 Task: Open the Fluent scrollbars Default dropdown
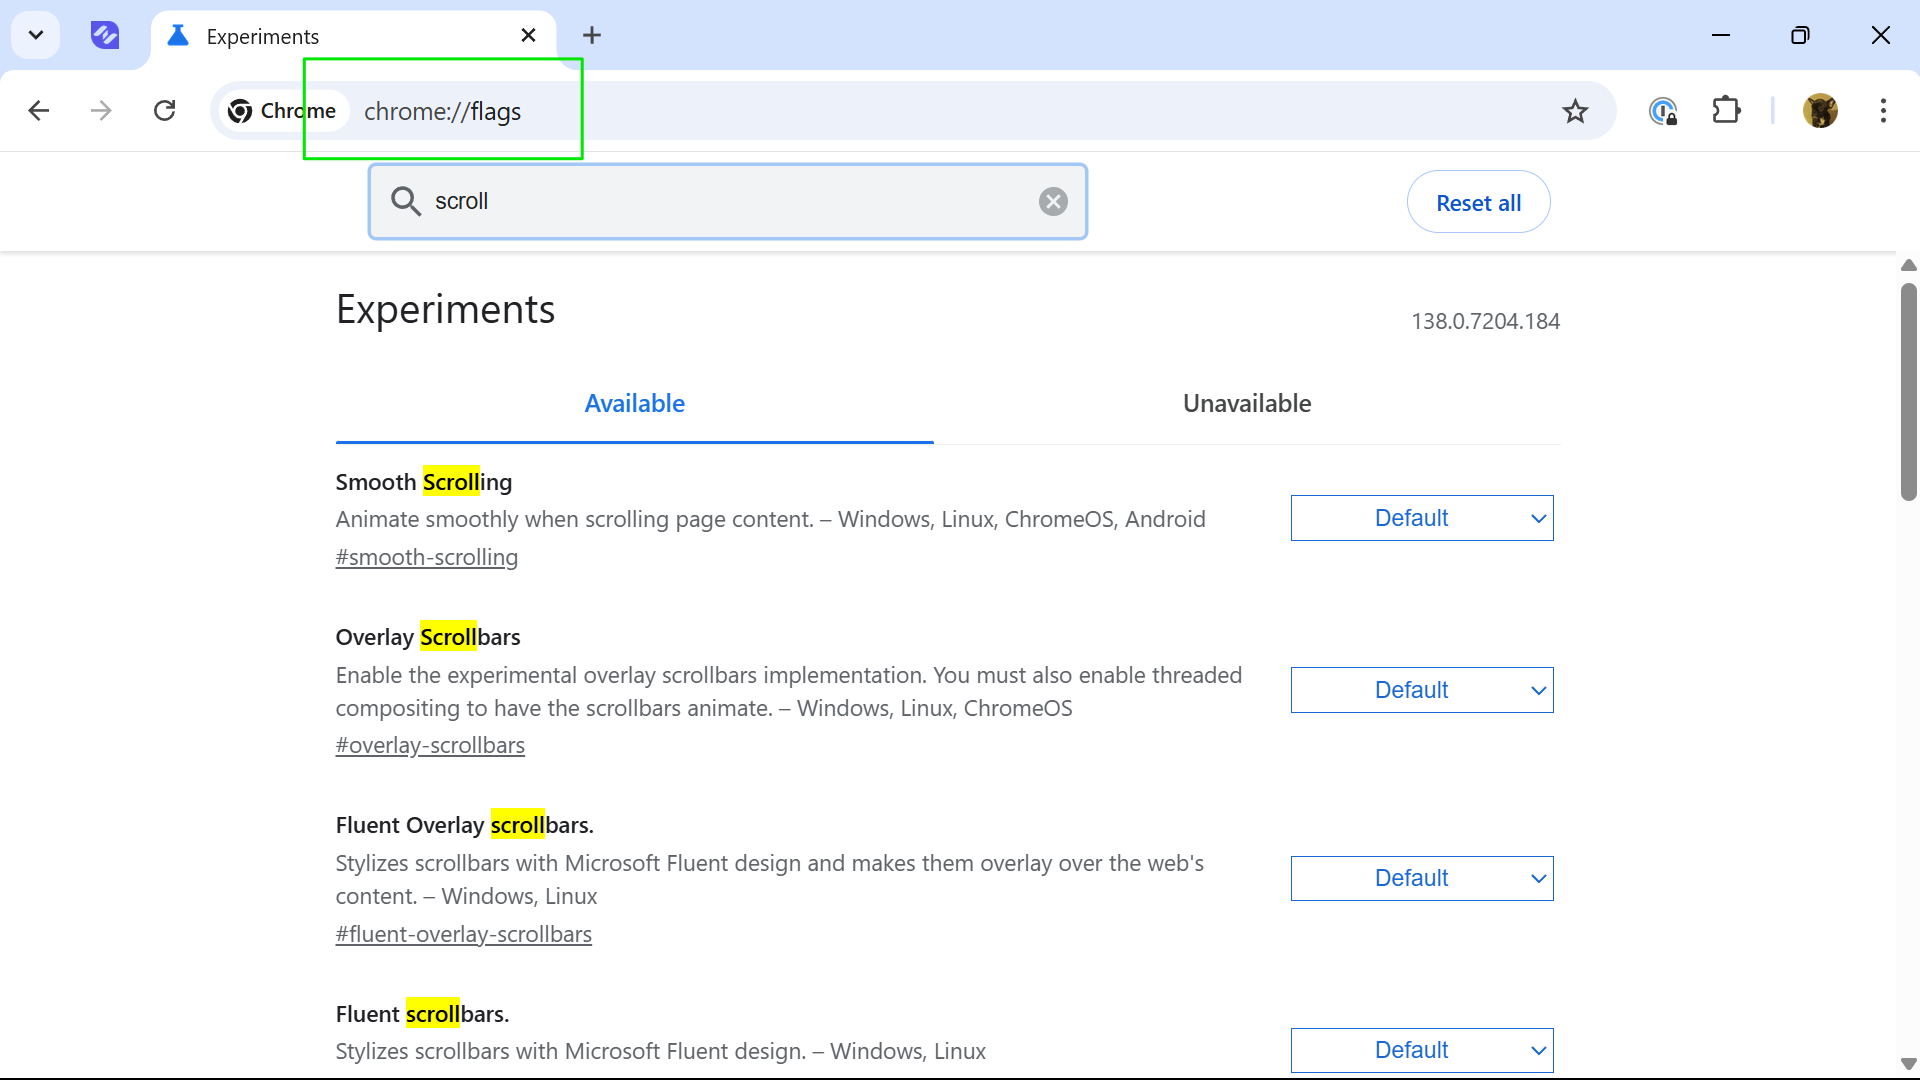tap(1422, 1050)
